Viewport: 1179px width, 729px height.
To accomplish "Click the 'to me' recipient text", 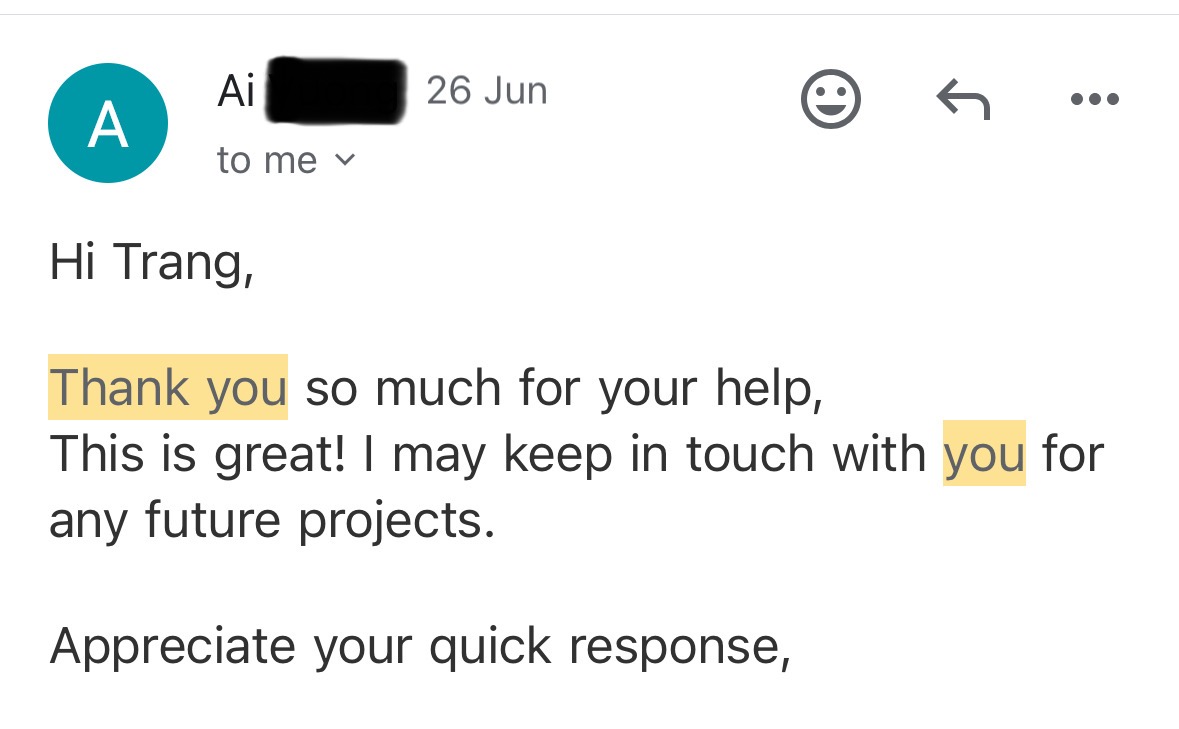I will click(267, 160).
